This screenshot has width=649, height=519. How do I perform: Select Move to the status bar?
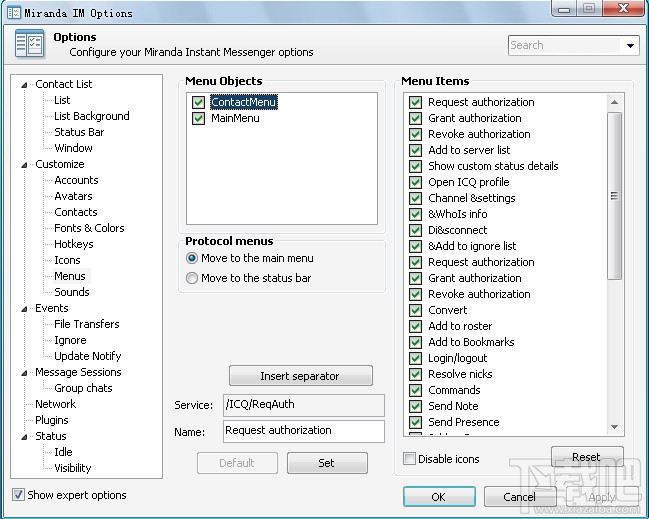click(x=192, y=278)
